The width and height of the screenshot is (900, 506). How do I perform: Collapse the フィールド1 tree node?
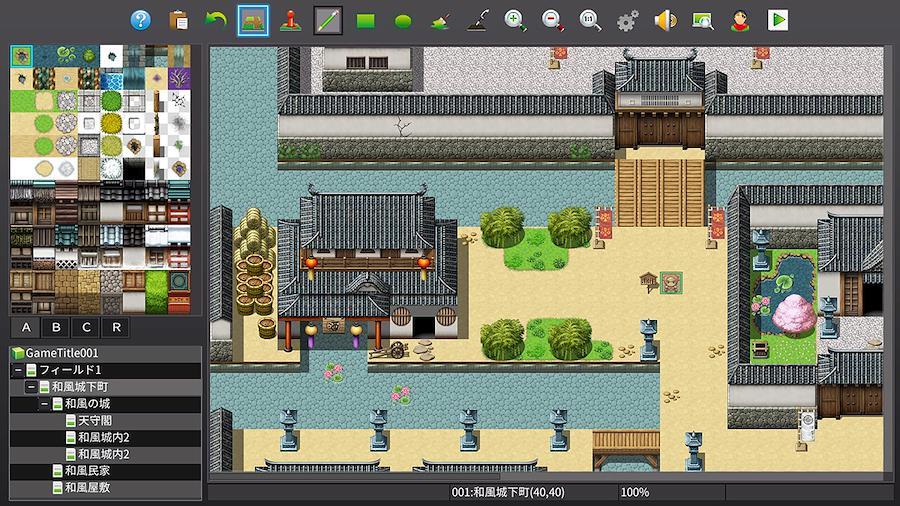18,370
